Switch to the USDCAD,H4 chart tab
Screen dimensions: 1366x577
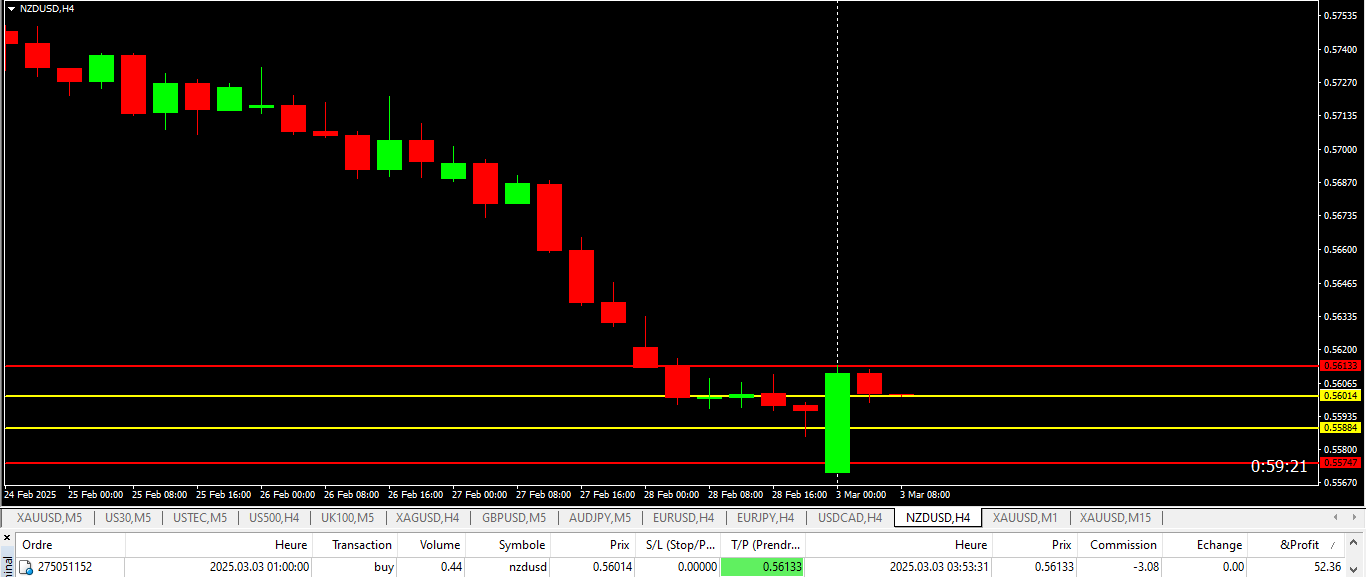849,518
